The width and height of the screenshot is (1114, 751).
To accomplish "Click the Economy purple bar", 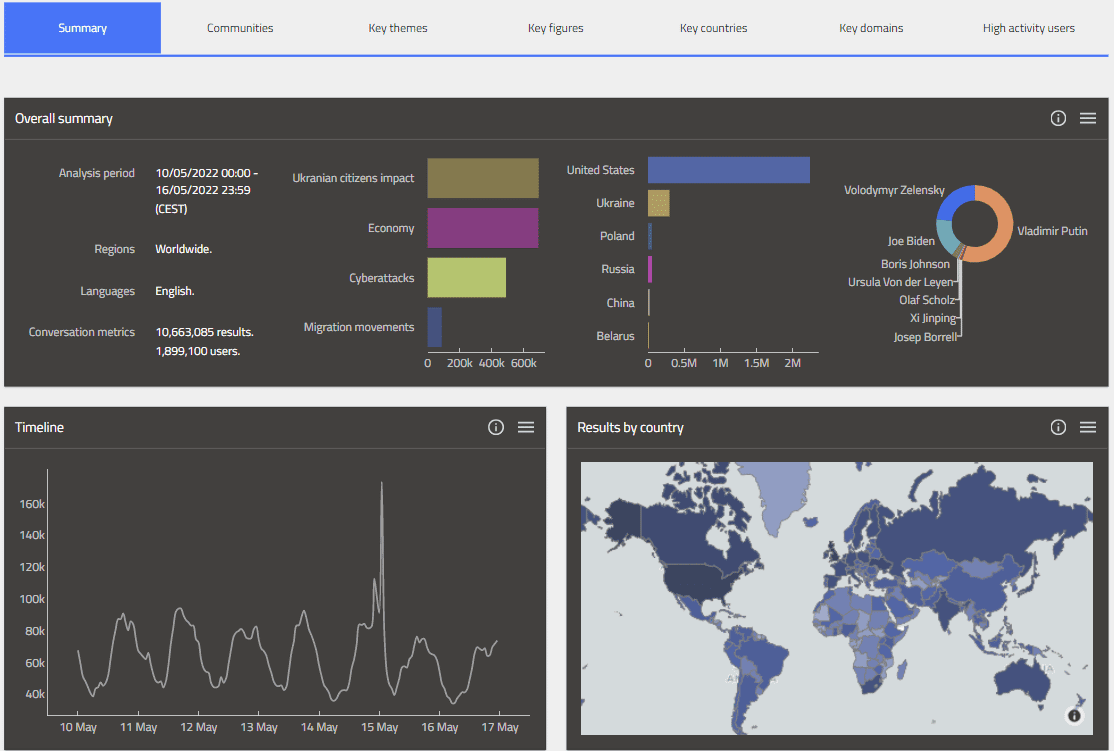I will point(482,228).
